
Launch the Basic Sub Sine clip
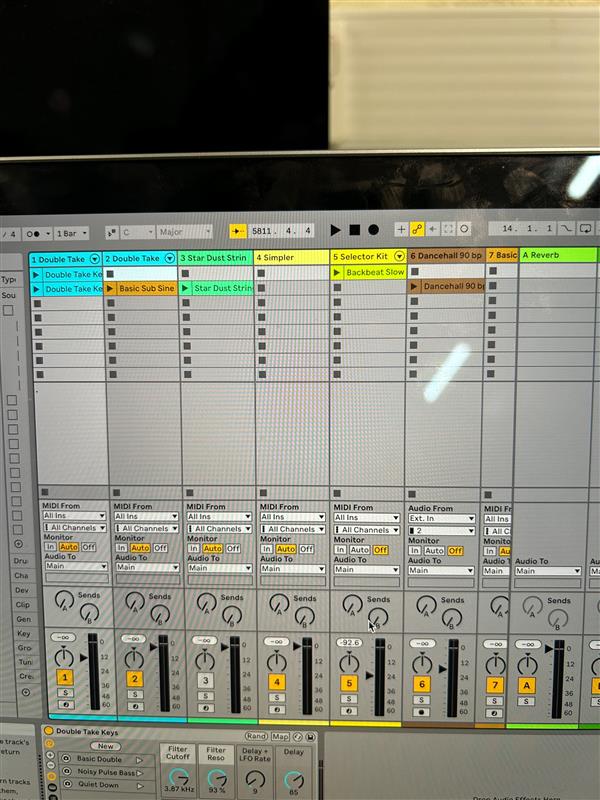[110, 288]
